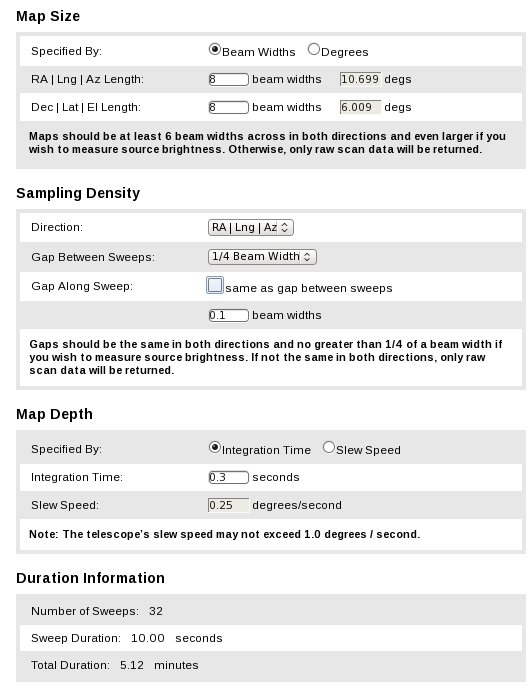This screenshot has height=686, width=532.
Task: Enable same as gap between sweeps checkbox
Action: [215, 285]
